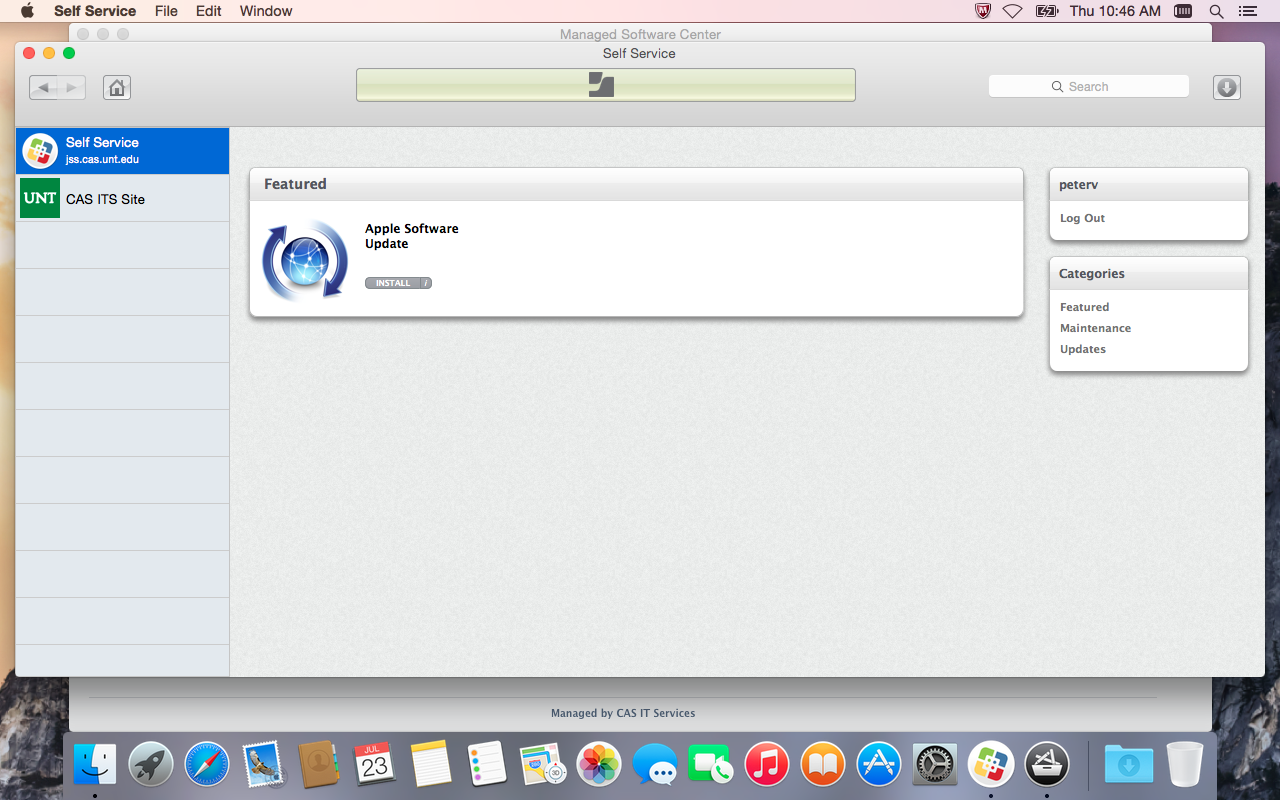Click Self Service icon in the Dock
The height and width of the screenshot is (800, 1280).
[991, 765]
